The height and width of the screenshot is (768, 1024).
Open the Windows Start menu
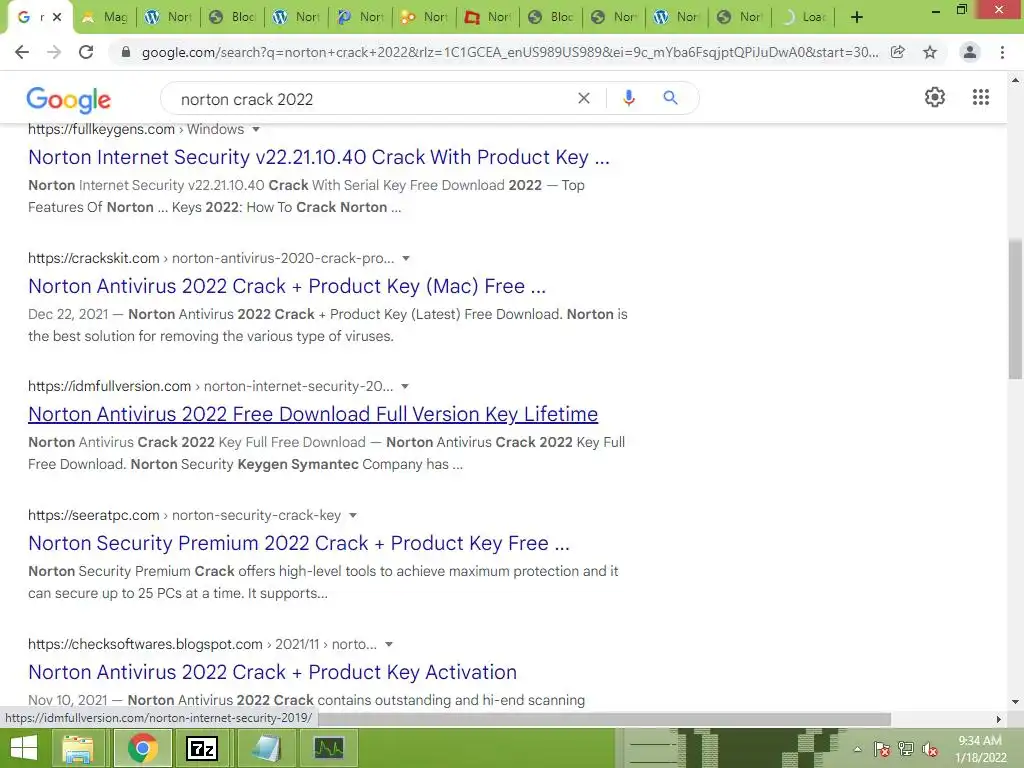24,748
